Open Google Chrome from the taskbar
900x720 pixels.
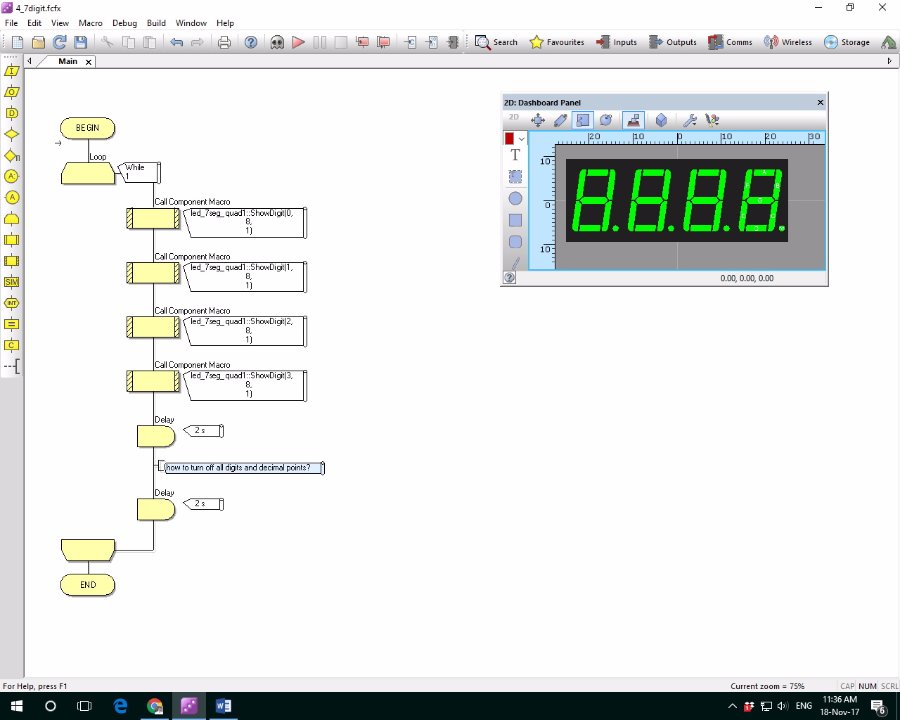point(154,706)
